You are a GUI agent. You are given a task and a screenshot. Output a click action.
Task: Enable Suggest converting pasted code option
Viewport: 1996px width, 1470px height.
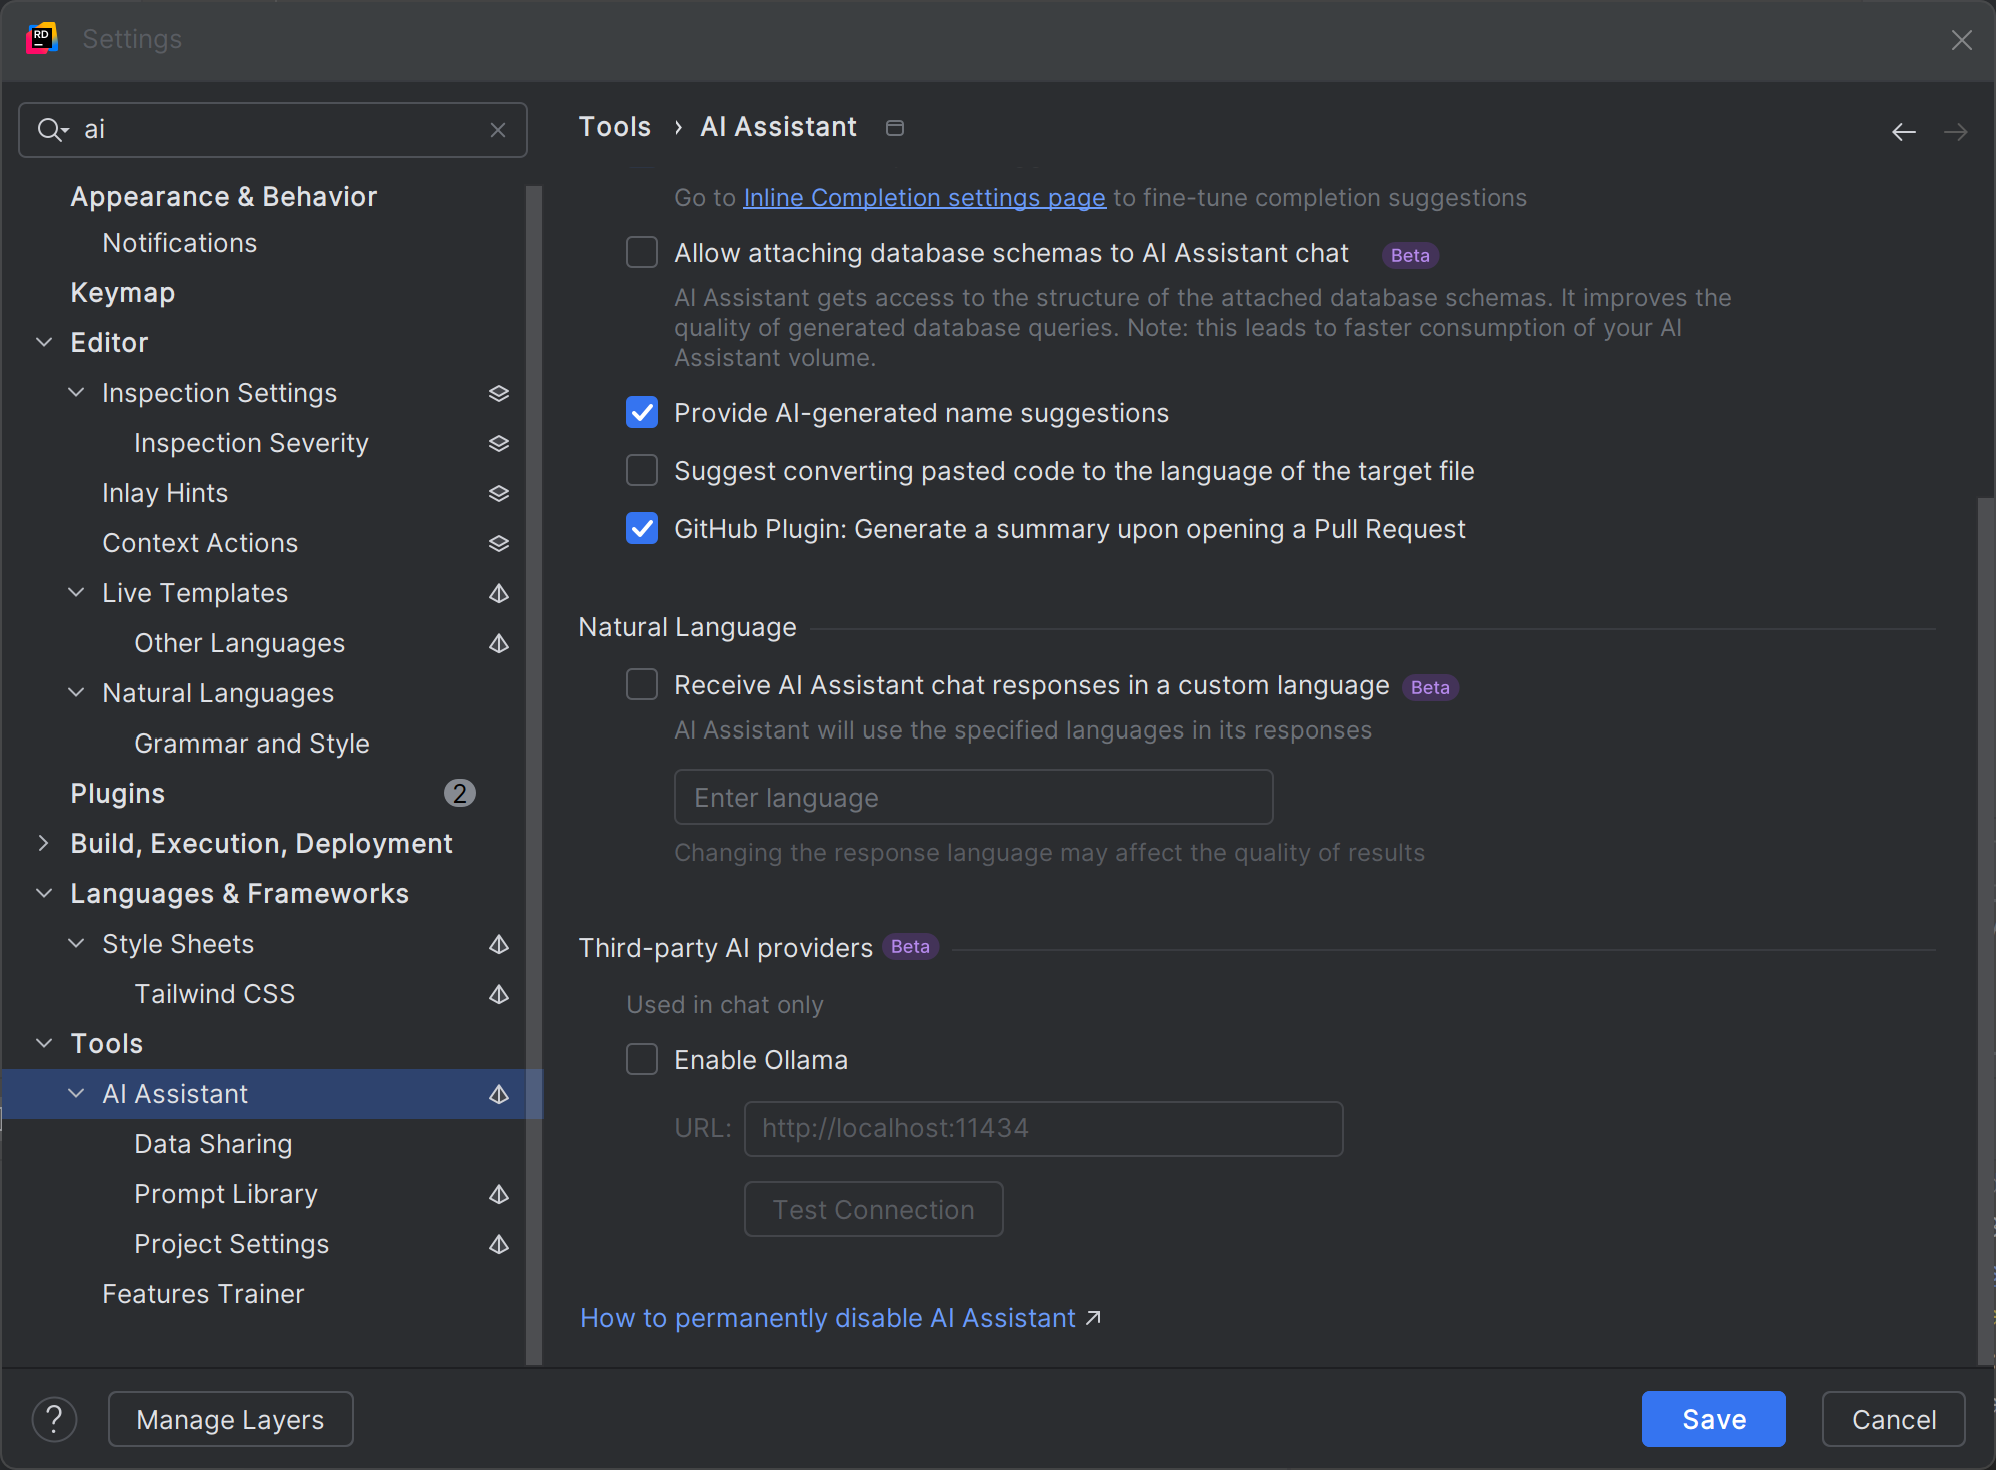tap(642, 470)
